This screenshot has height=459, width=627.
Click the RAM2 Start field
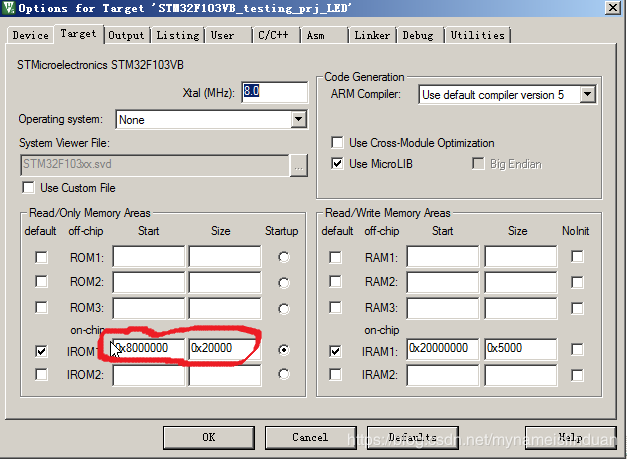tap(443, 282)
